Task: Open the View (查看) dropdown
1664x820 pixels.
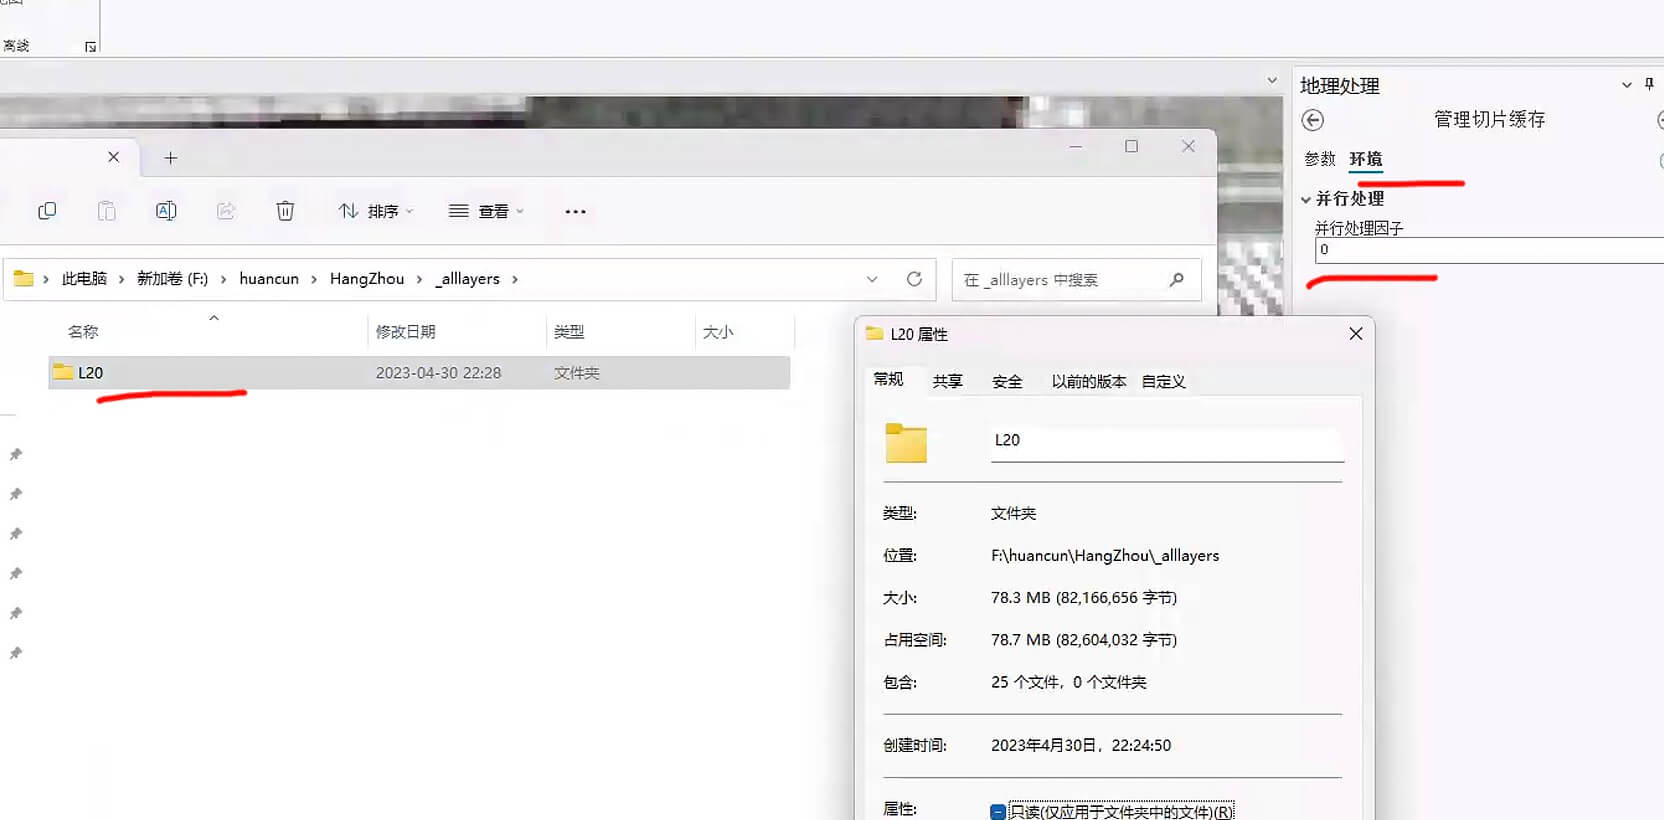Action: pos(487,211)
